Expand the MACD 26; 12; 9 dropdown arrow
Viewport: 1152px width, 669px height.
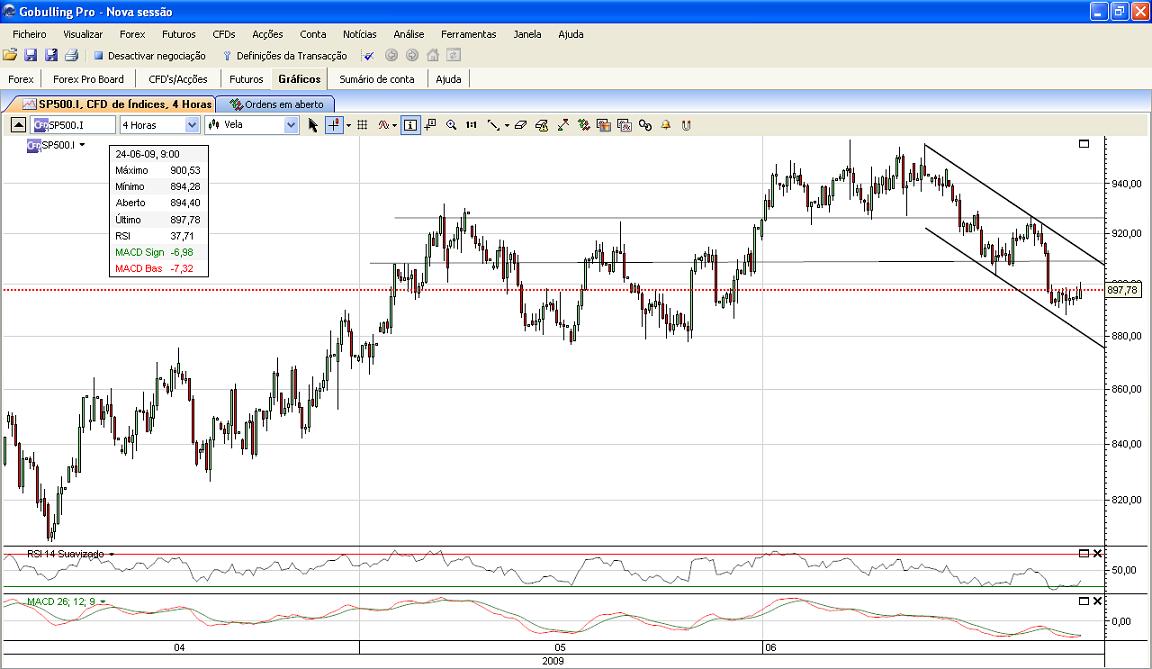[x=103, y=602]
